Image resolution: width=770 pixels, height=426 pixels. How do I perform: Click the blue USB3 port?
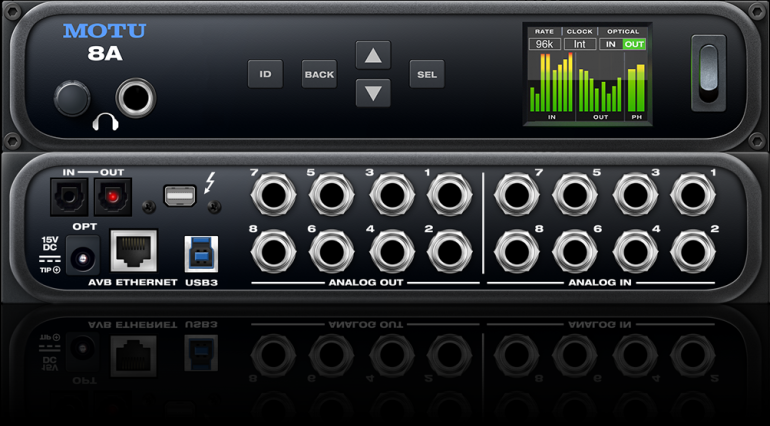pos(201,252)
